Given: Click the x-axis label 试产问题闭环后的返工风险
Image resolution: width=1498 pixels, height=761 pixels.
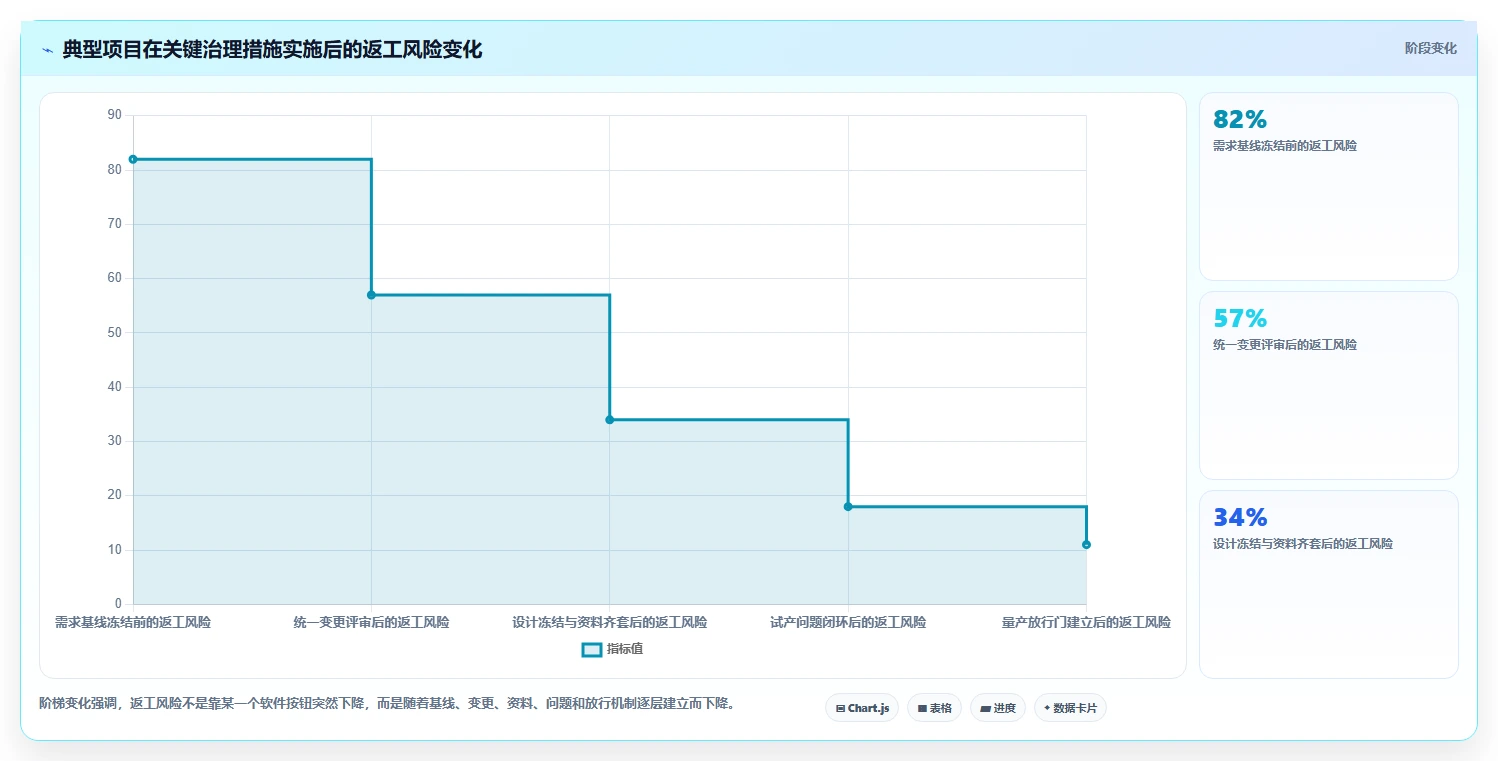Looking at the screenshot, I should [848, 622].
